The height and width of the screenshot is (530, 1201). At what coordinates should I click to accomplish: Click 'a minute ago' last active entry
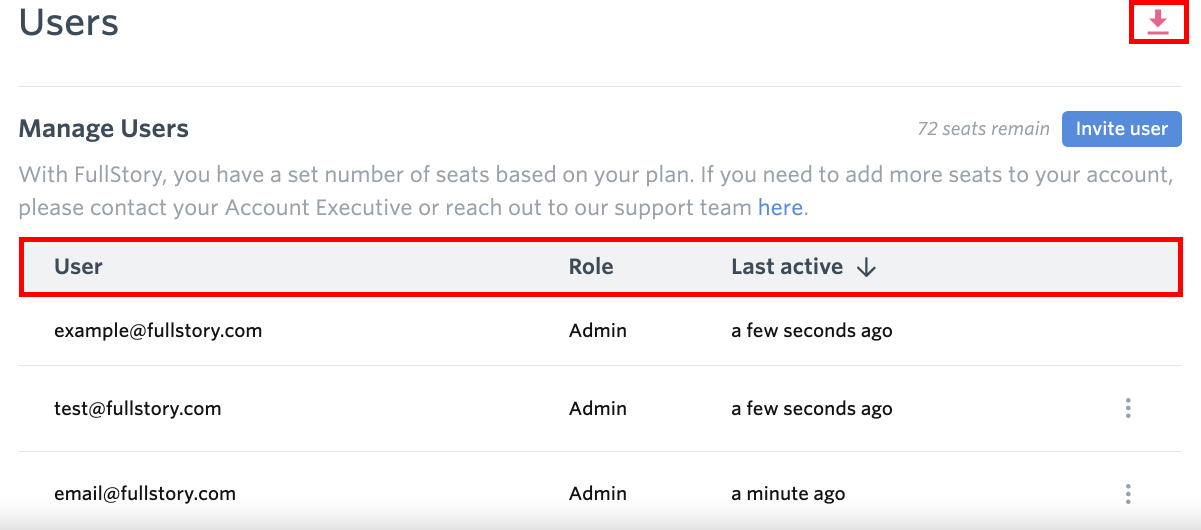[x=788, y=493]
